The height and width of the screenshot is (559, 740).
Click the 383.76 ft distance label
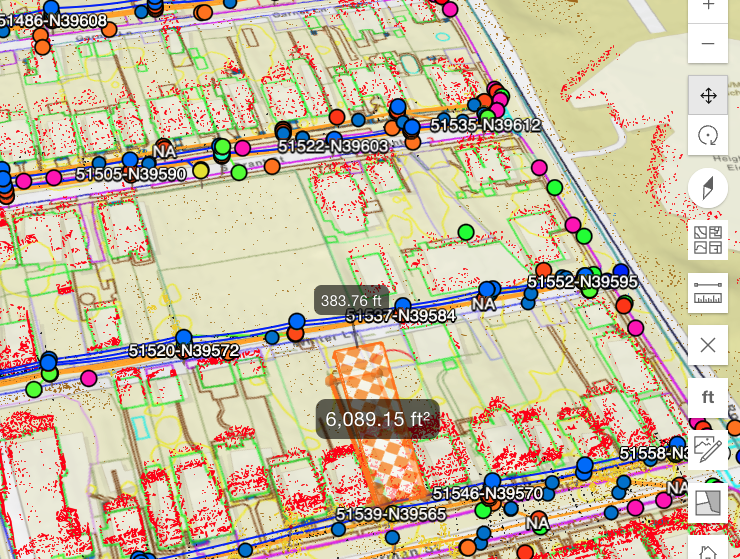(352, 300)
